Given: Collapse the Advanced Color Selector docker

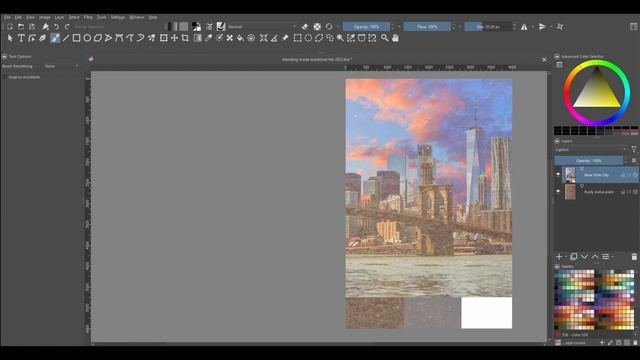Looking at the screenshot, I should 557,56.
